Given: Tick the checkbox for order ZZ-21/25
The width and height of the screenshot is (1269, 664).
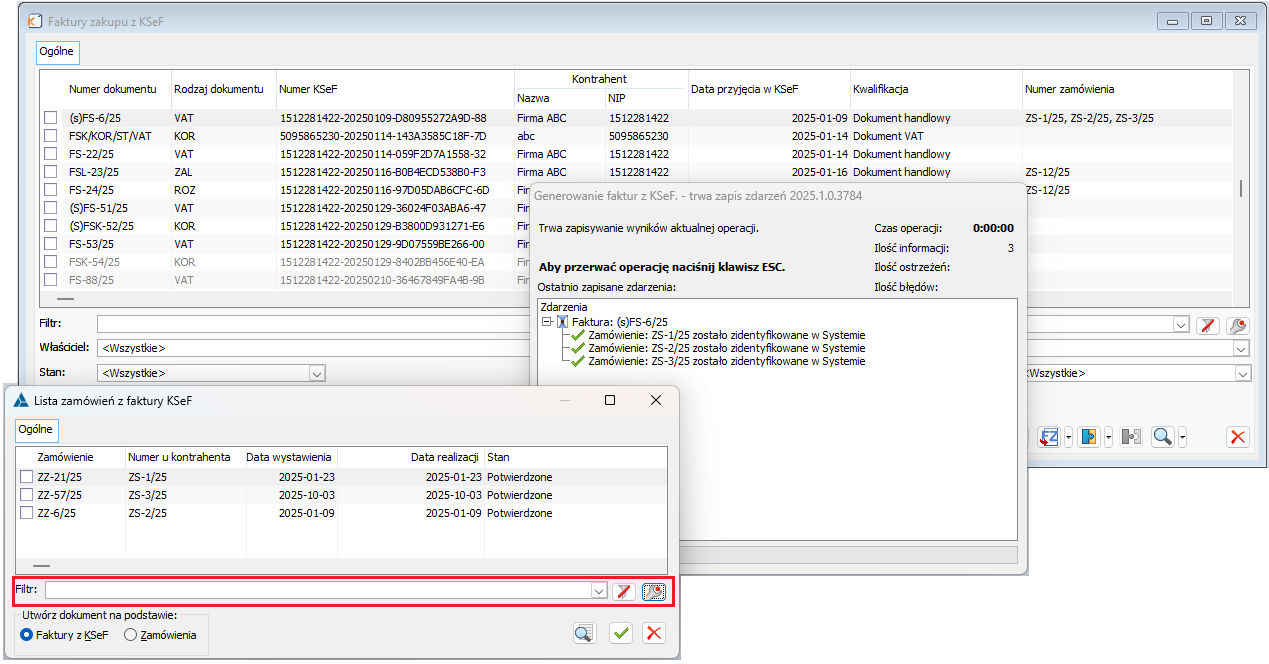Looking at the screenshot, I should coord(27,477).
